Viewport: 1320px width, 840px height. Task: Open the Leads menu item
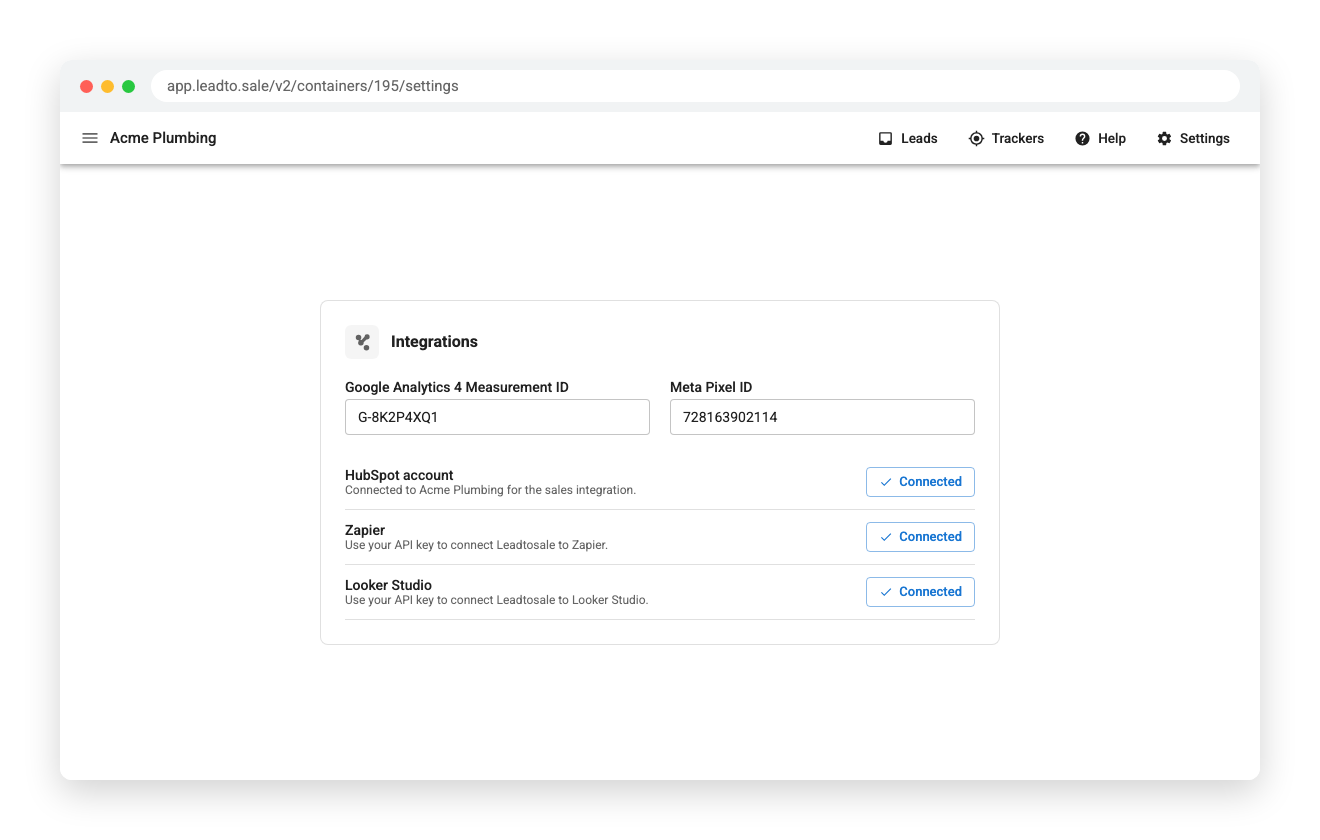click(908, 139)
